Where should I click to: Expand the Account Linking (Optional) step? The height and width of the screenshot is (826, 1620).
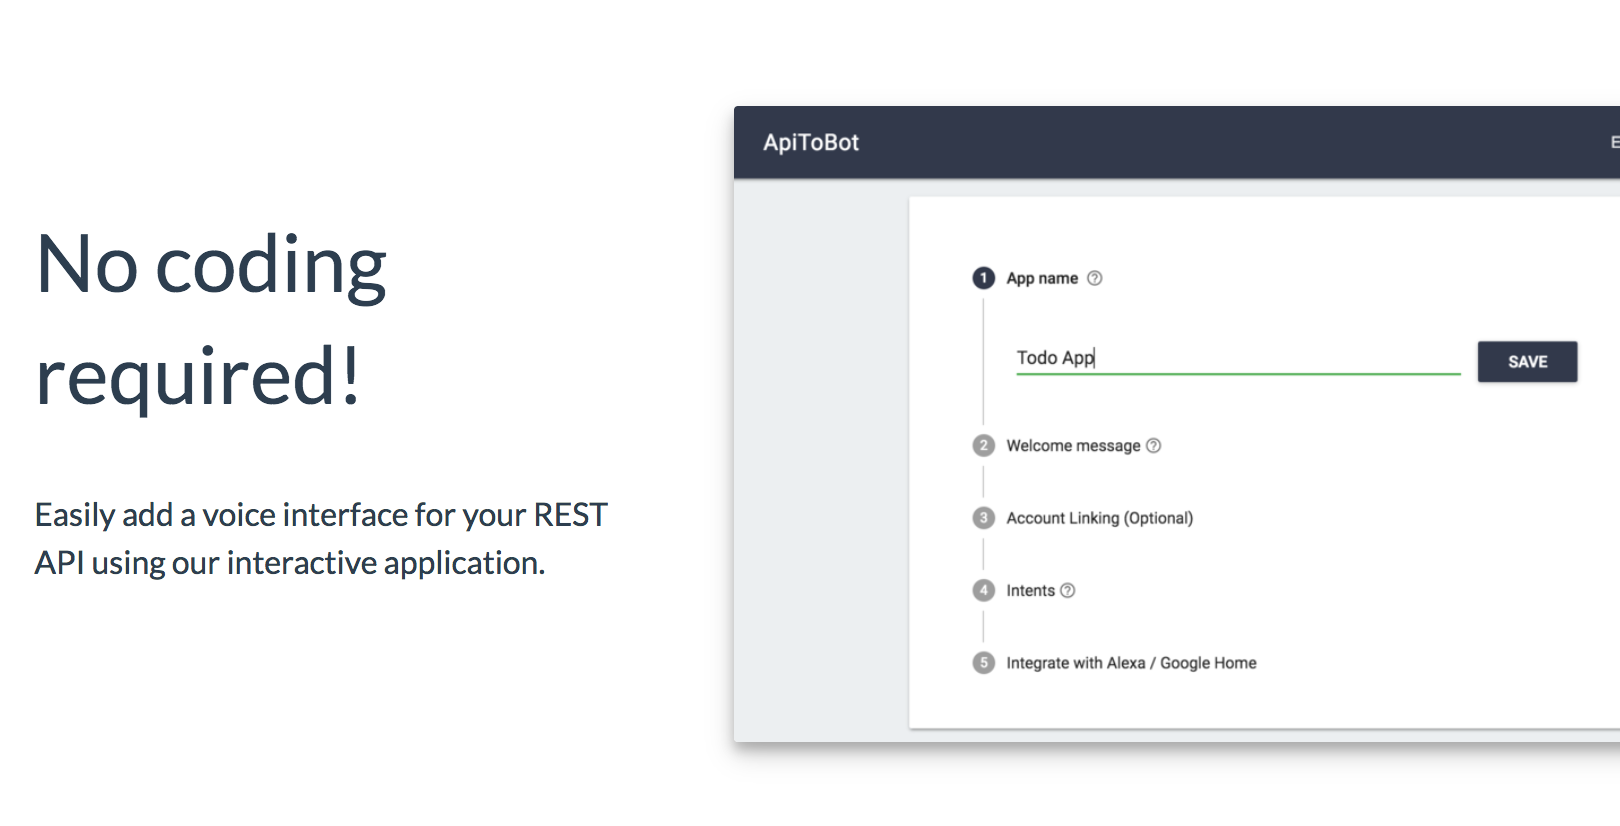coord(1098,517)
